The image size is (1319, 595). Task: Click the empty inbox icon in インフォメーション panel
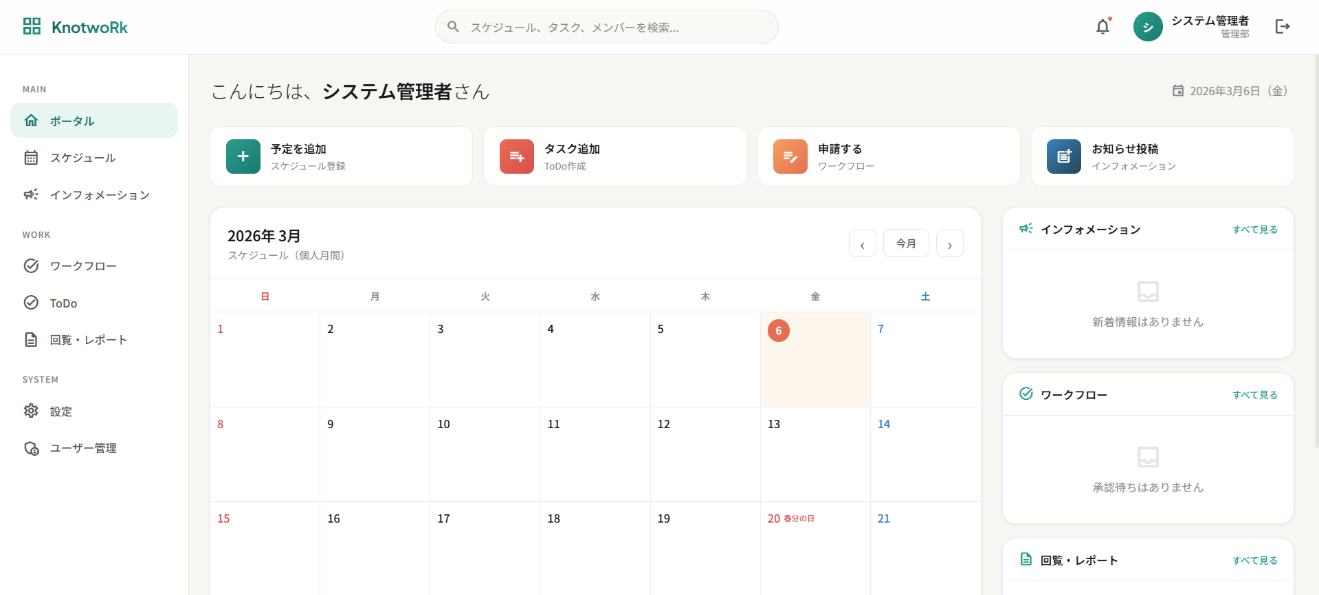pyautogui.click(x=1148, y=292)
